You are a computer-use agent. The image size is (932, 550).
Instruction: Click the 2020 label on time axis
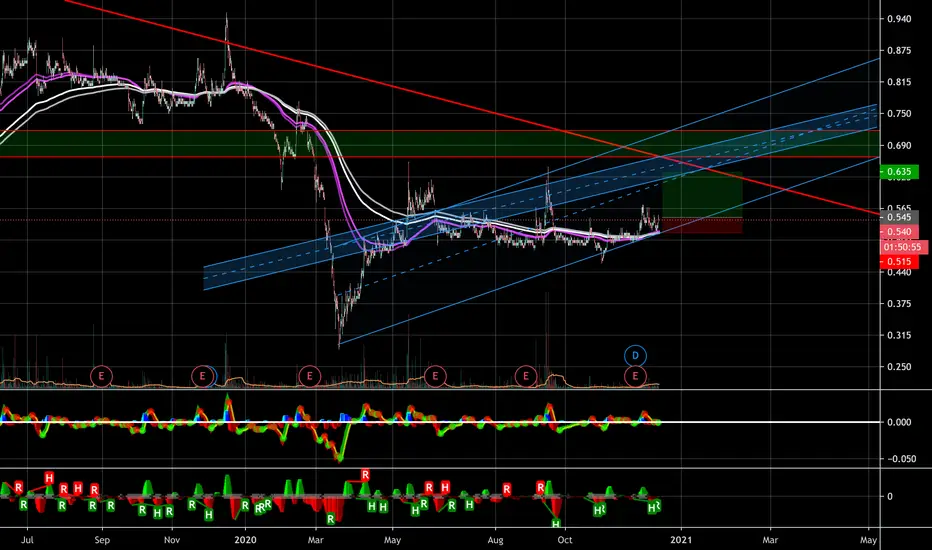(245, 540)
